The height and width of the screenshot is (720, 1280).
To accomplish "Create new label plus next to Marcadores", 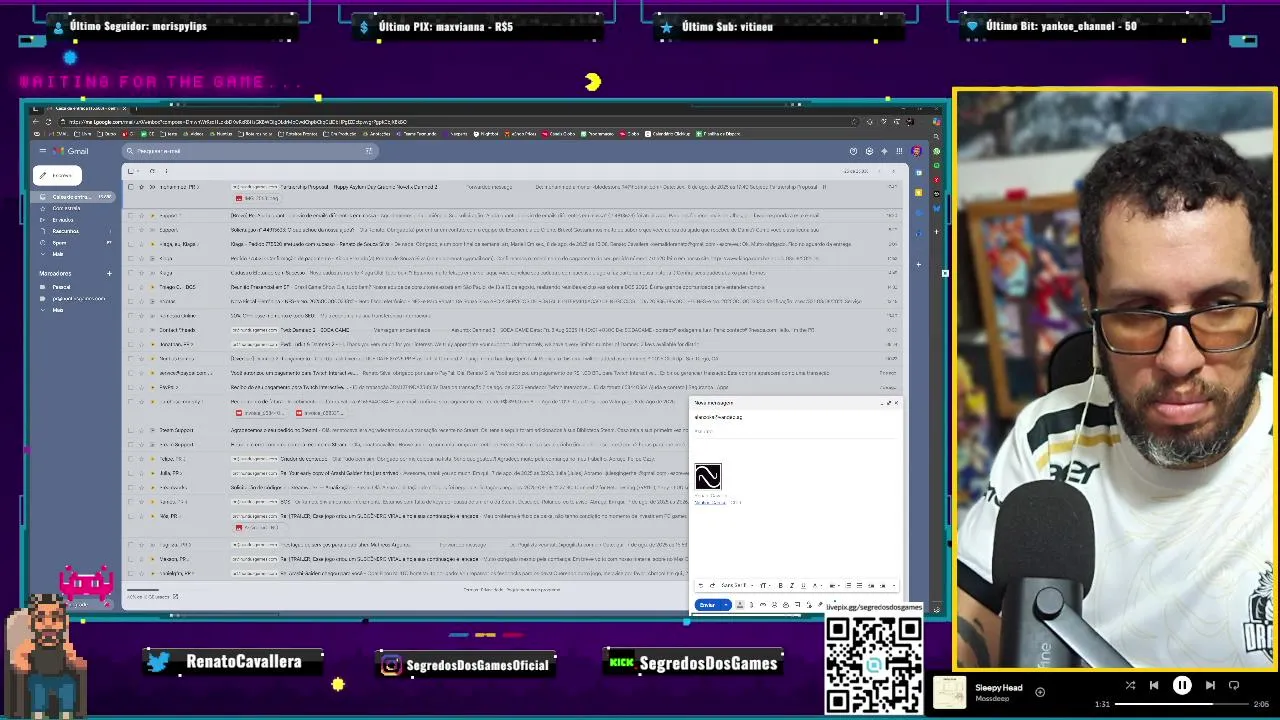I will pos(109,274).
